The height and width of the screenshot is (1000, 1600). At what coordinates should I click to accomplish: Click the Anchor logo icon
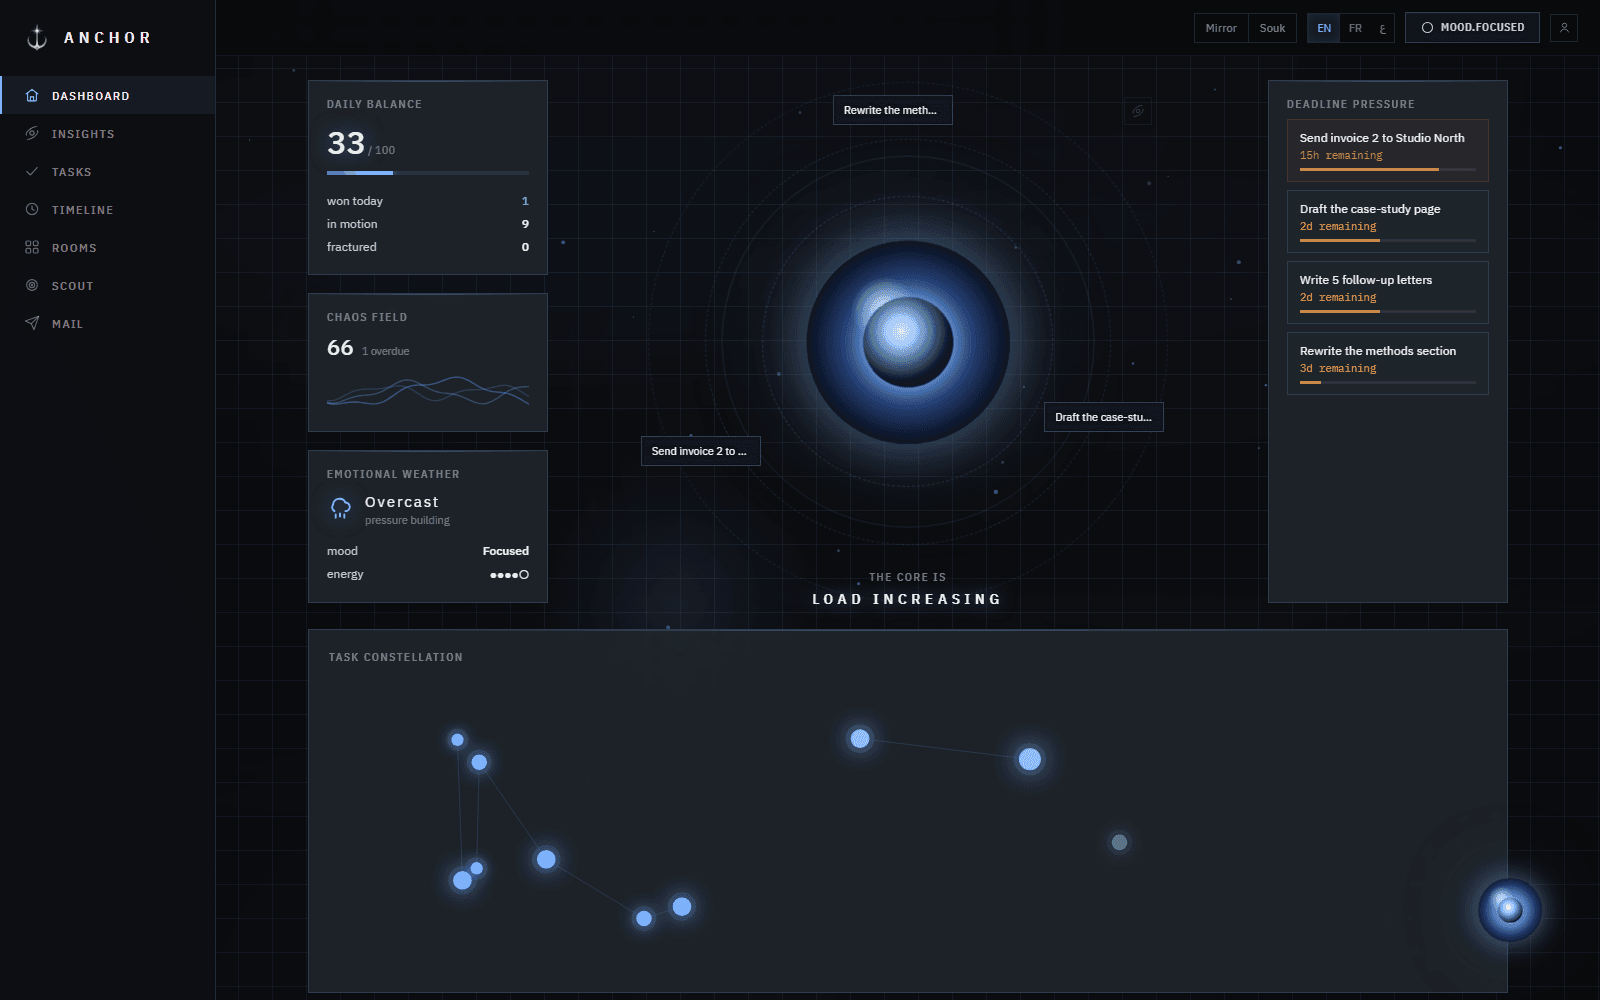37,38
